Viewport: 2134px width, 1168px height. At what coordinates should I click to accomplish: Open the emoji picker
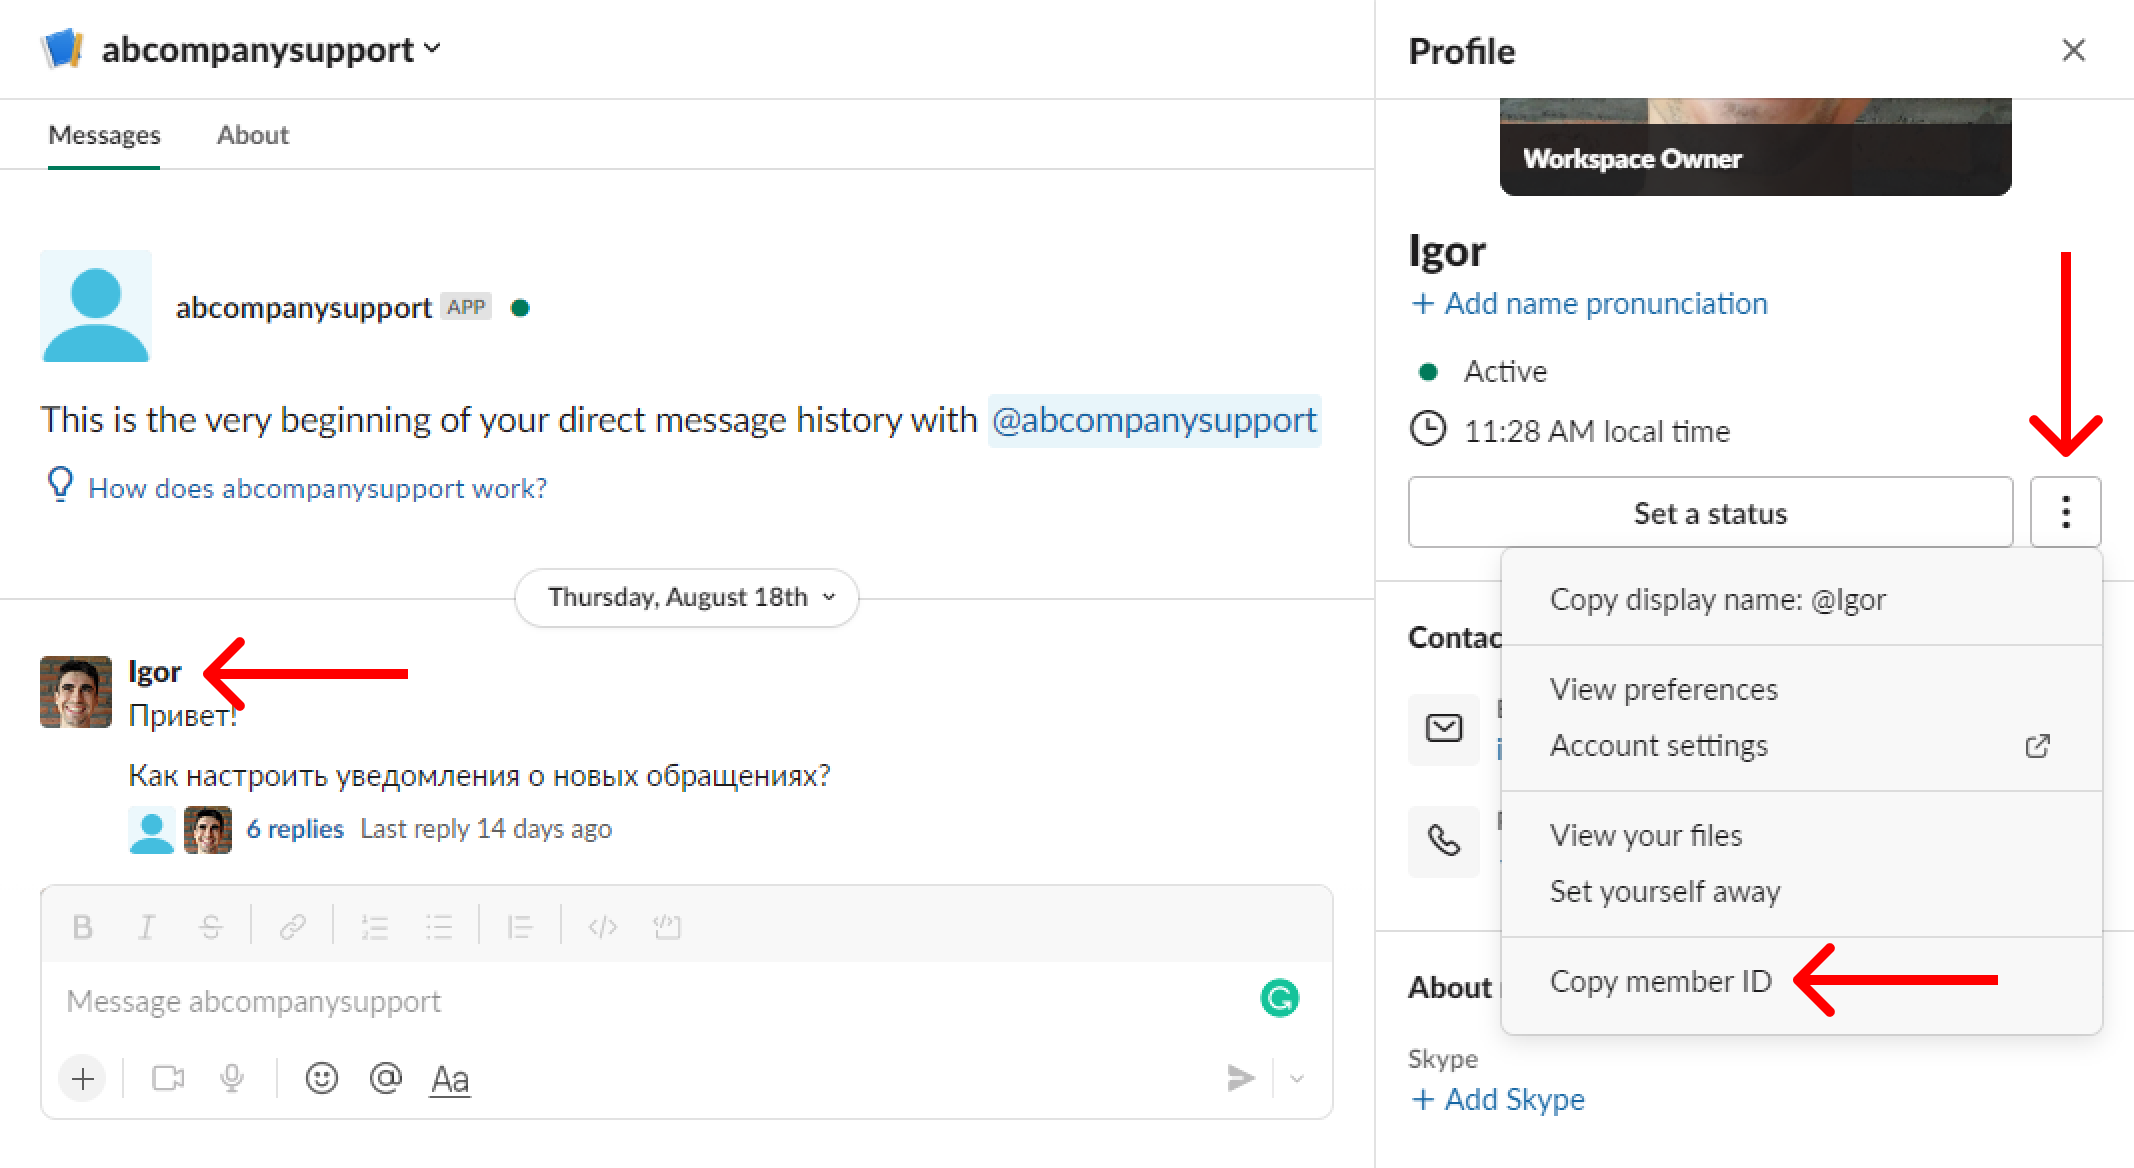[321, 1078]
